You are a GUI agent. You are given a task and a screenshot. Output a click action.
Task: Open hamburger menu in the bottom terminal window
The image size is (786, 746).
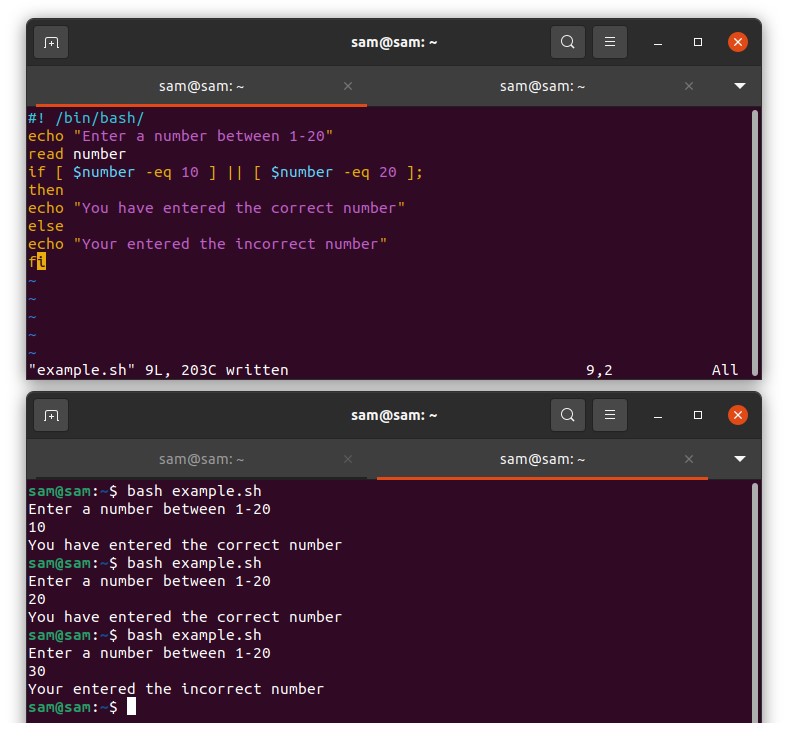point(610,415)
